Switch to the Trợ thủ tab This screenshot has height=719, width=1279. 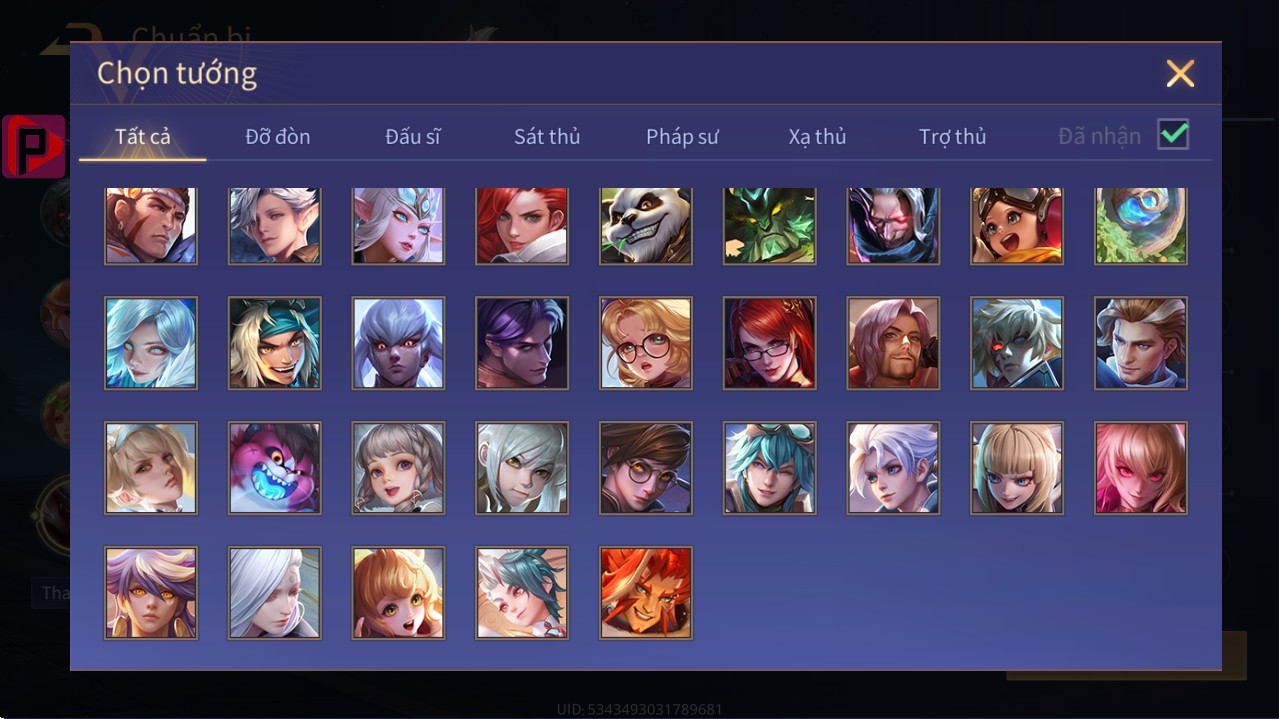click(952, 137)
